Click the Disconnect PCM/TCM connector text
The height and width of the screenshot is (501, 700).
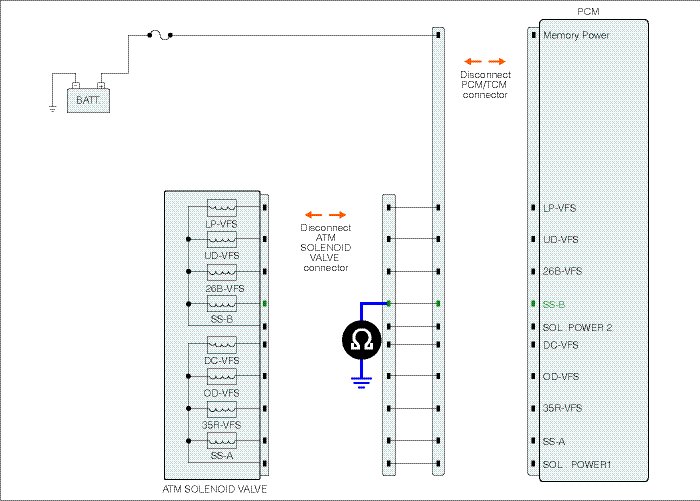[485, 85]
